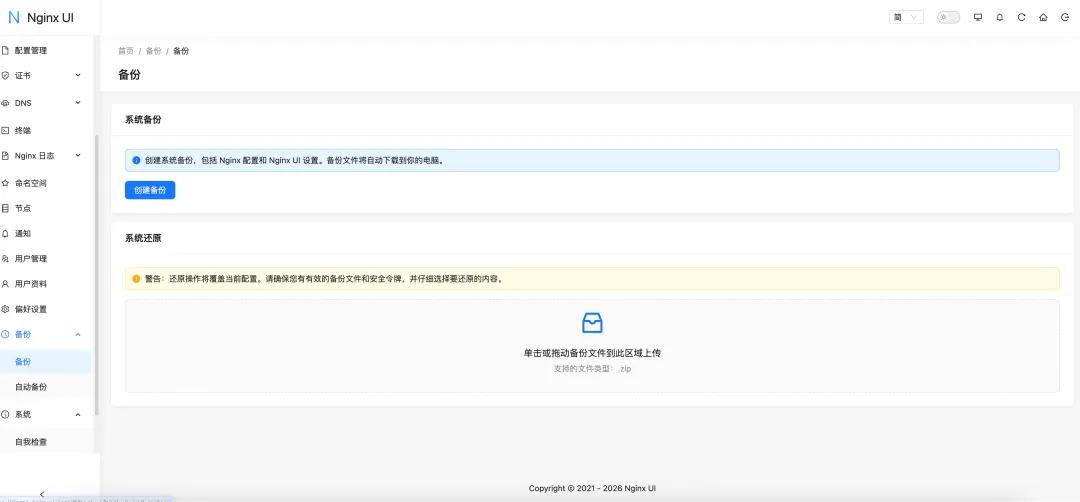Click the Nginx 日志 document icon
Screen dimensions: 1080x502
(5, 156)
